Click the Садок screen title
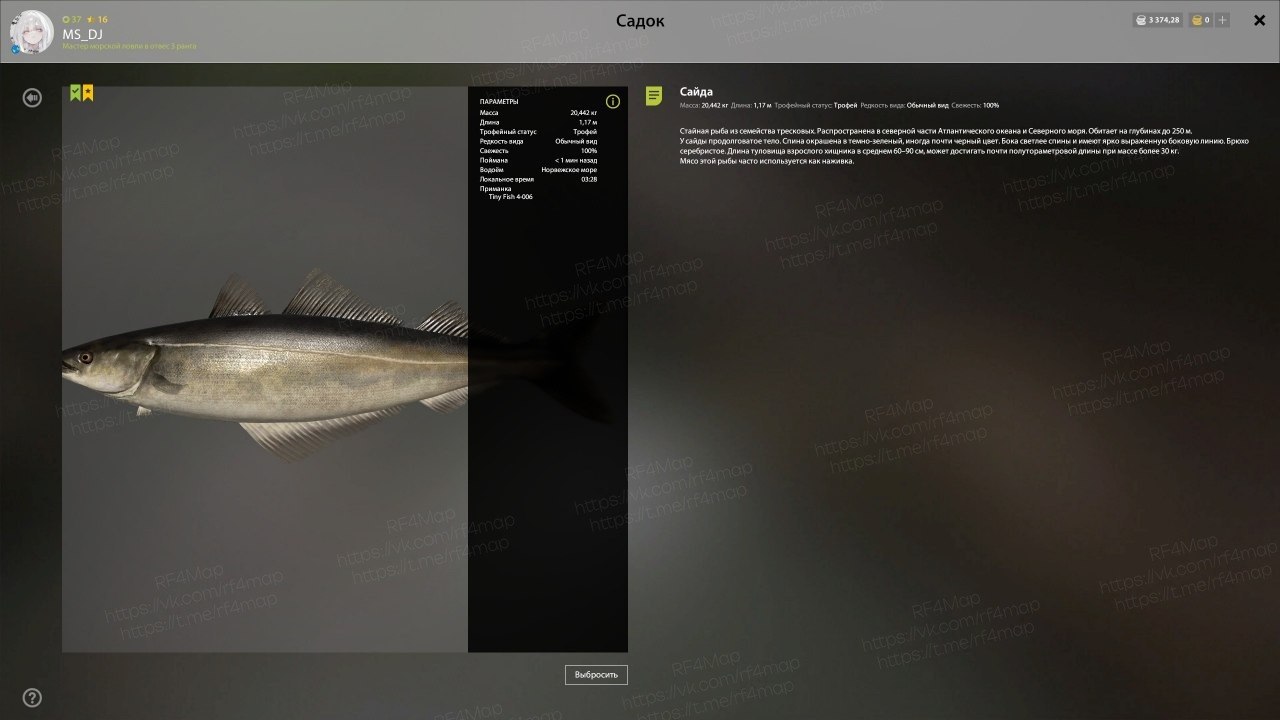The width and height of the screenshot is (1280, 720). point(640,21)
